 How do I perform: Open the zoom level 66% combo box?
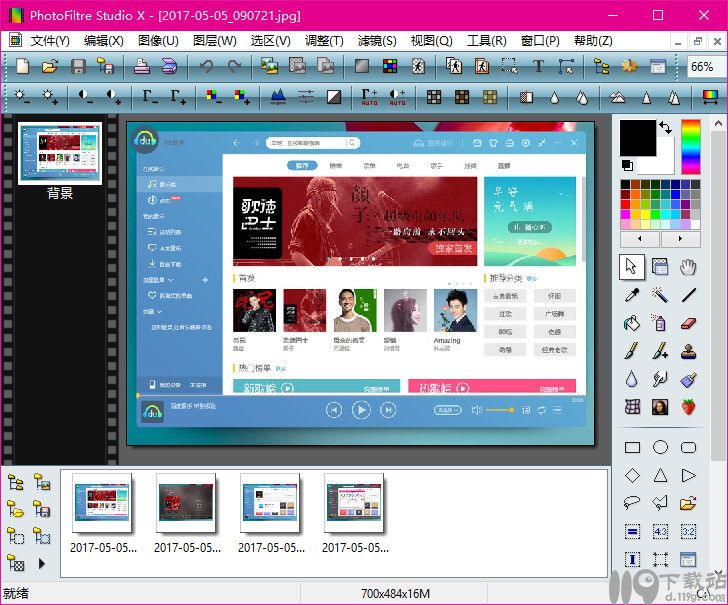point(706,67)
